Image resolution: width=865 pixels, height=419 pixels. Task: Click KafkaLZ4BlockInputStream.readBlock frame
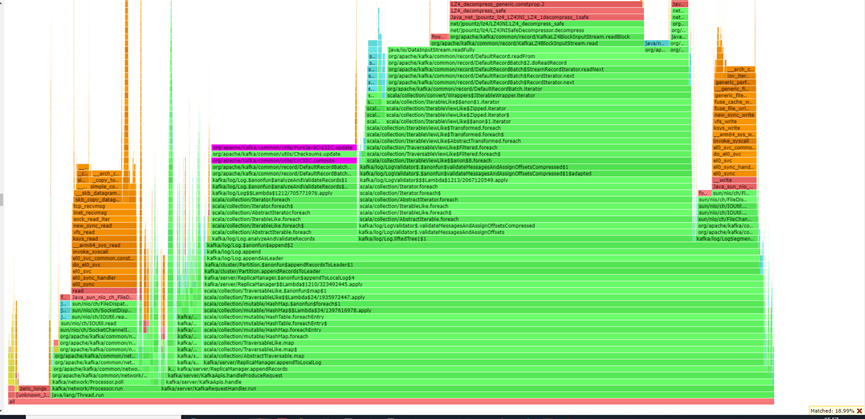pyautogui.click(x=546, y=36)
